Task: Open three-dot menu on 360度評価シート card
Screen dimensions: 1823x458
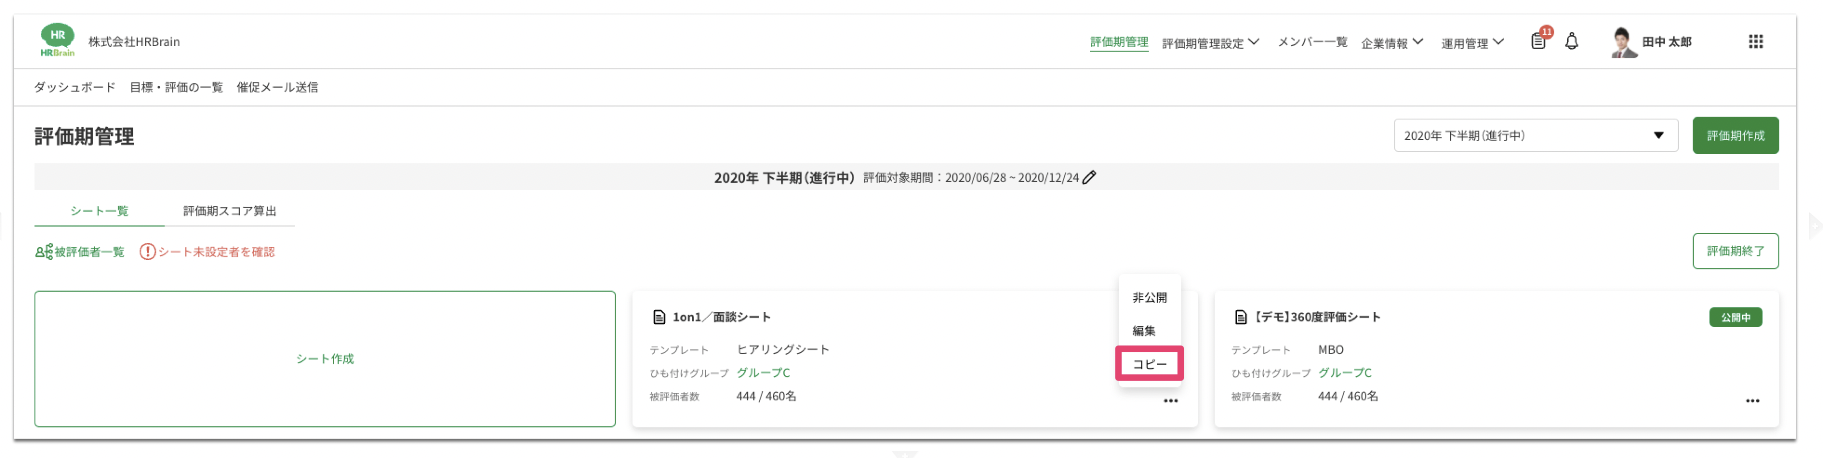Action: coord(1752,401)
